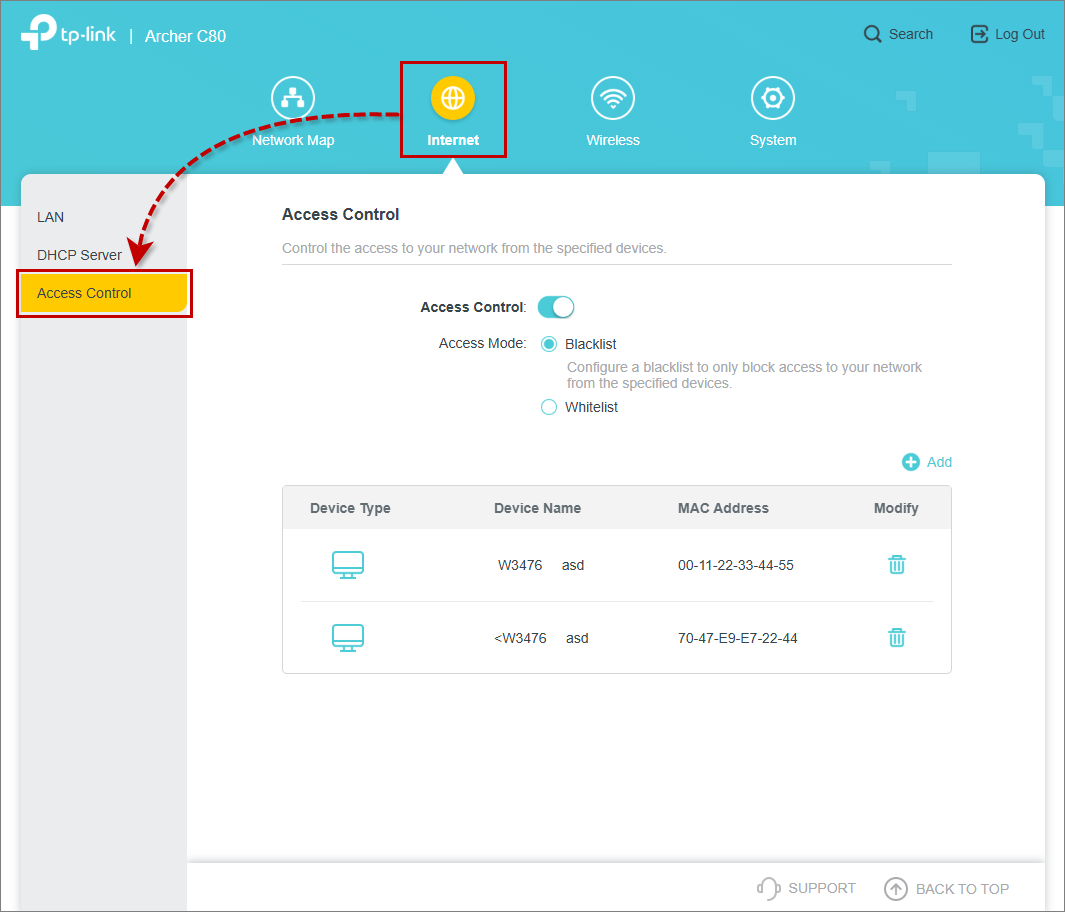Click the Search magnifier icon

point(873,34)
